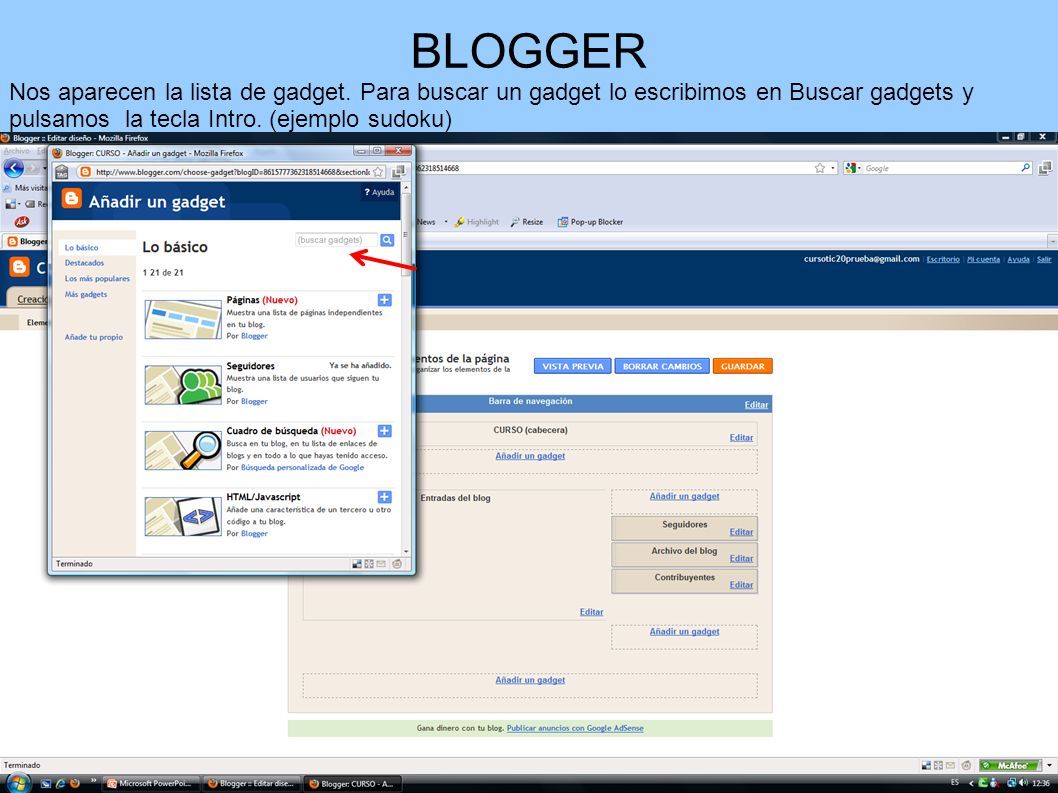Click the Resize toolbar button

[526, 222]
